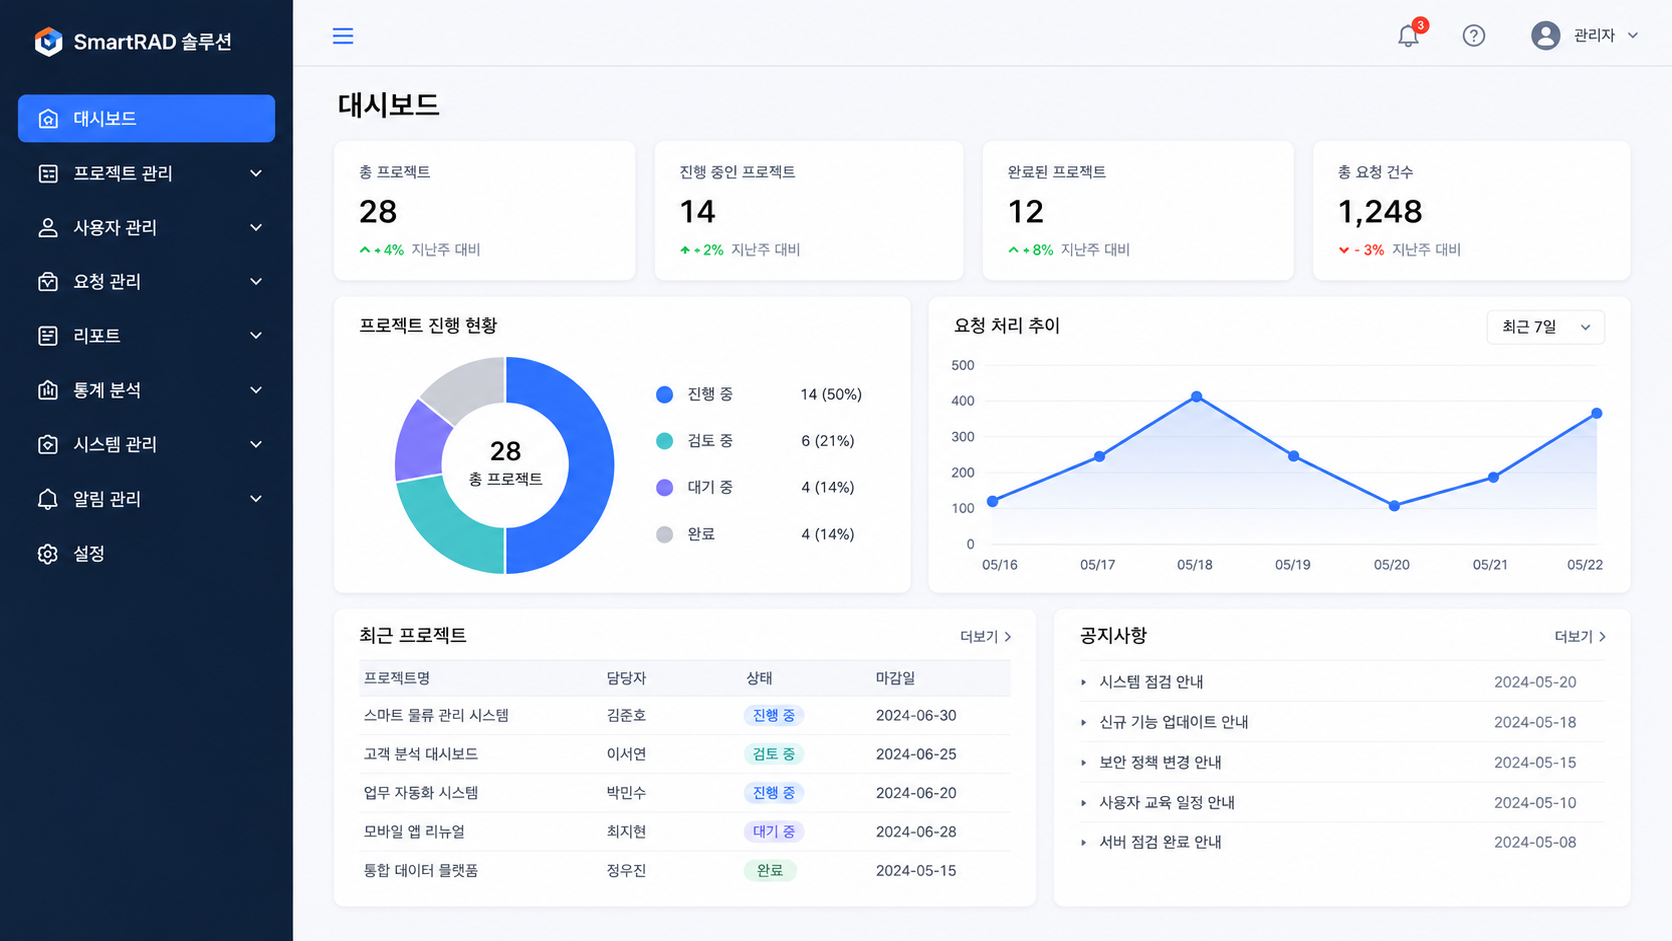The height and width of the screenshot is (941, 1672).
Task: Toggle the hamburger sidebar menu icon
Action: 343,36
